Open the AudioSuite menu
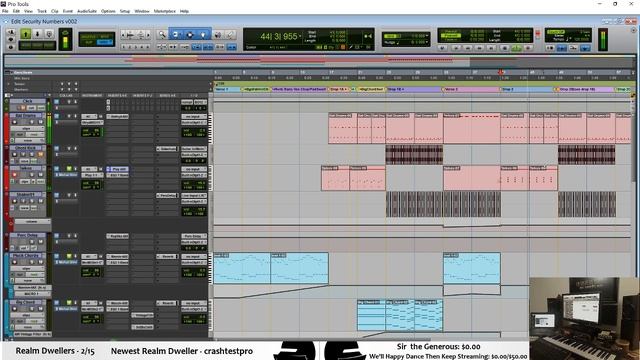Image resolution: width=640 pixels, height=360 pixels. [x=87, y=11]
